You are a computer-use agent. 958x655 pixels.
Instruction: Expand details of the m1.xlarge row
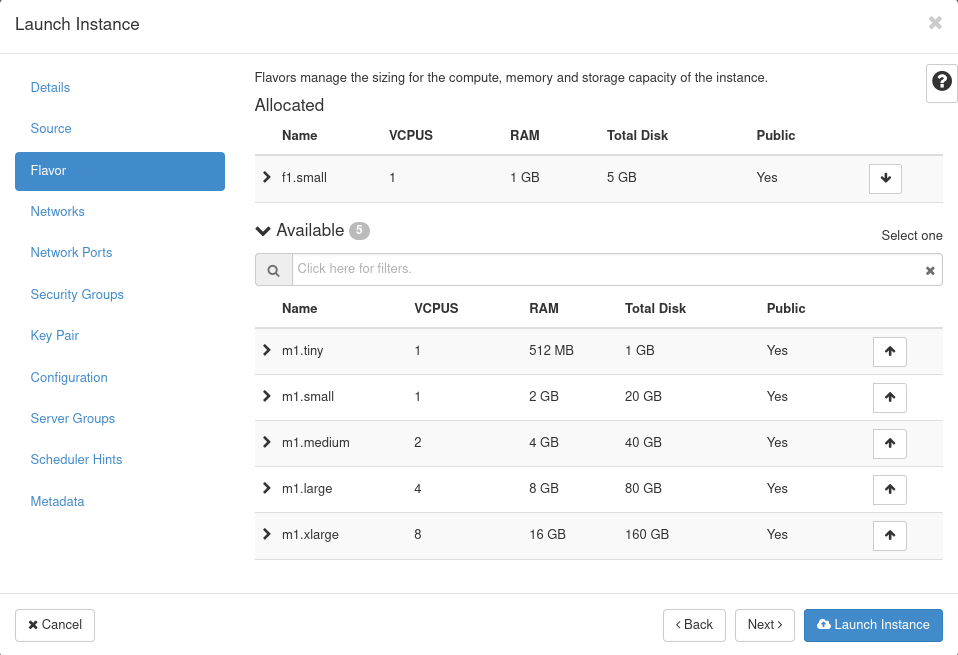(x=266, y=534)
